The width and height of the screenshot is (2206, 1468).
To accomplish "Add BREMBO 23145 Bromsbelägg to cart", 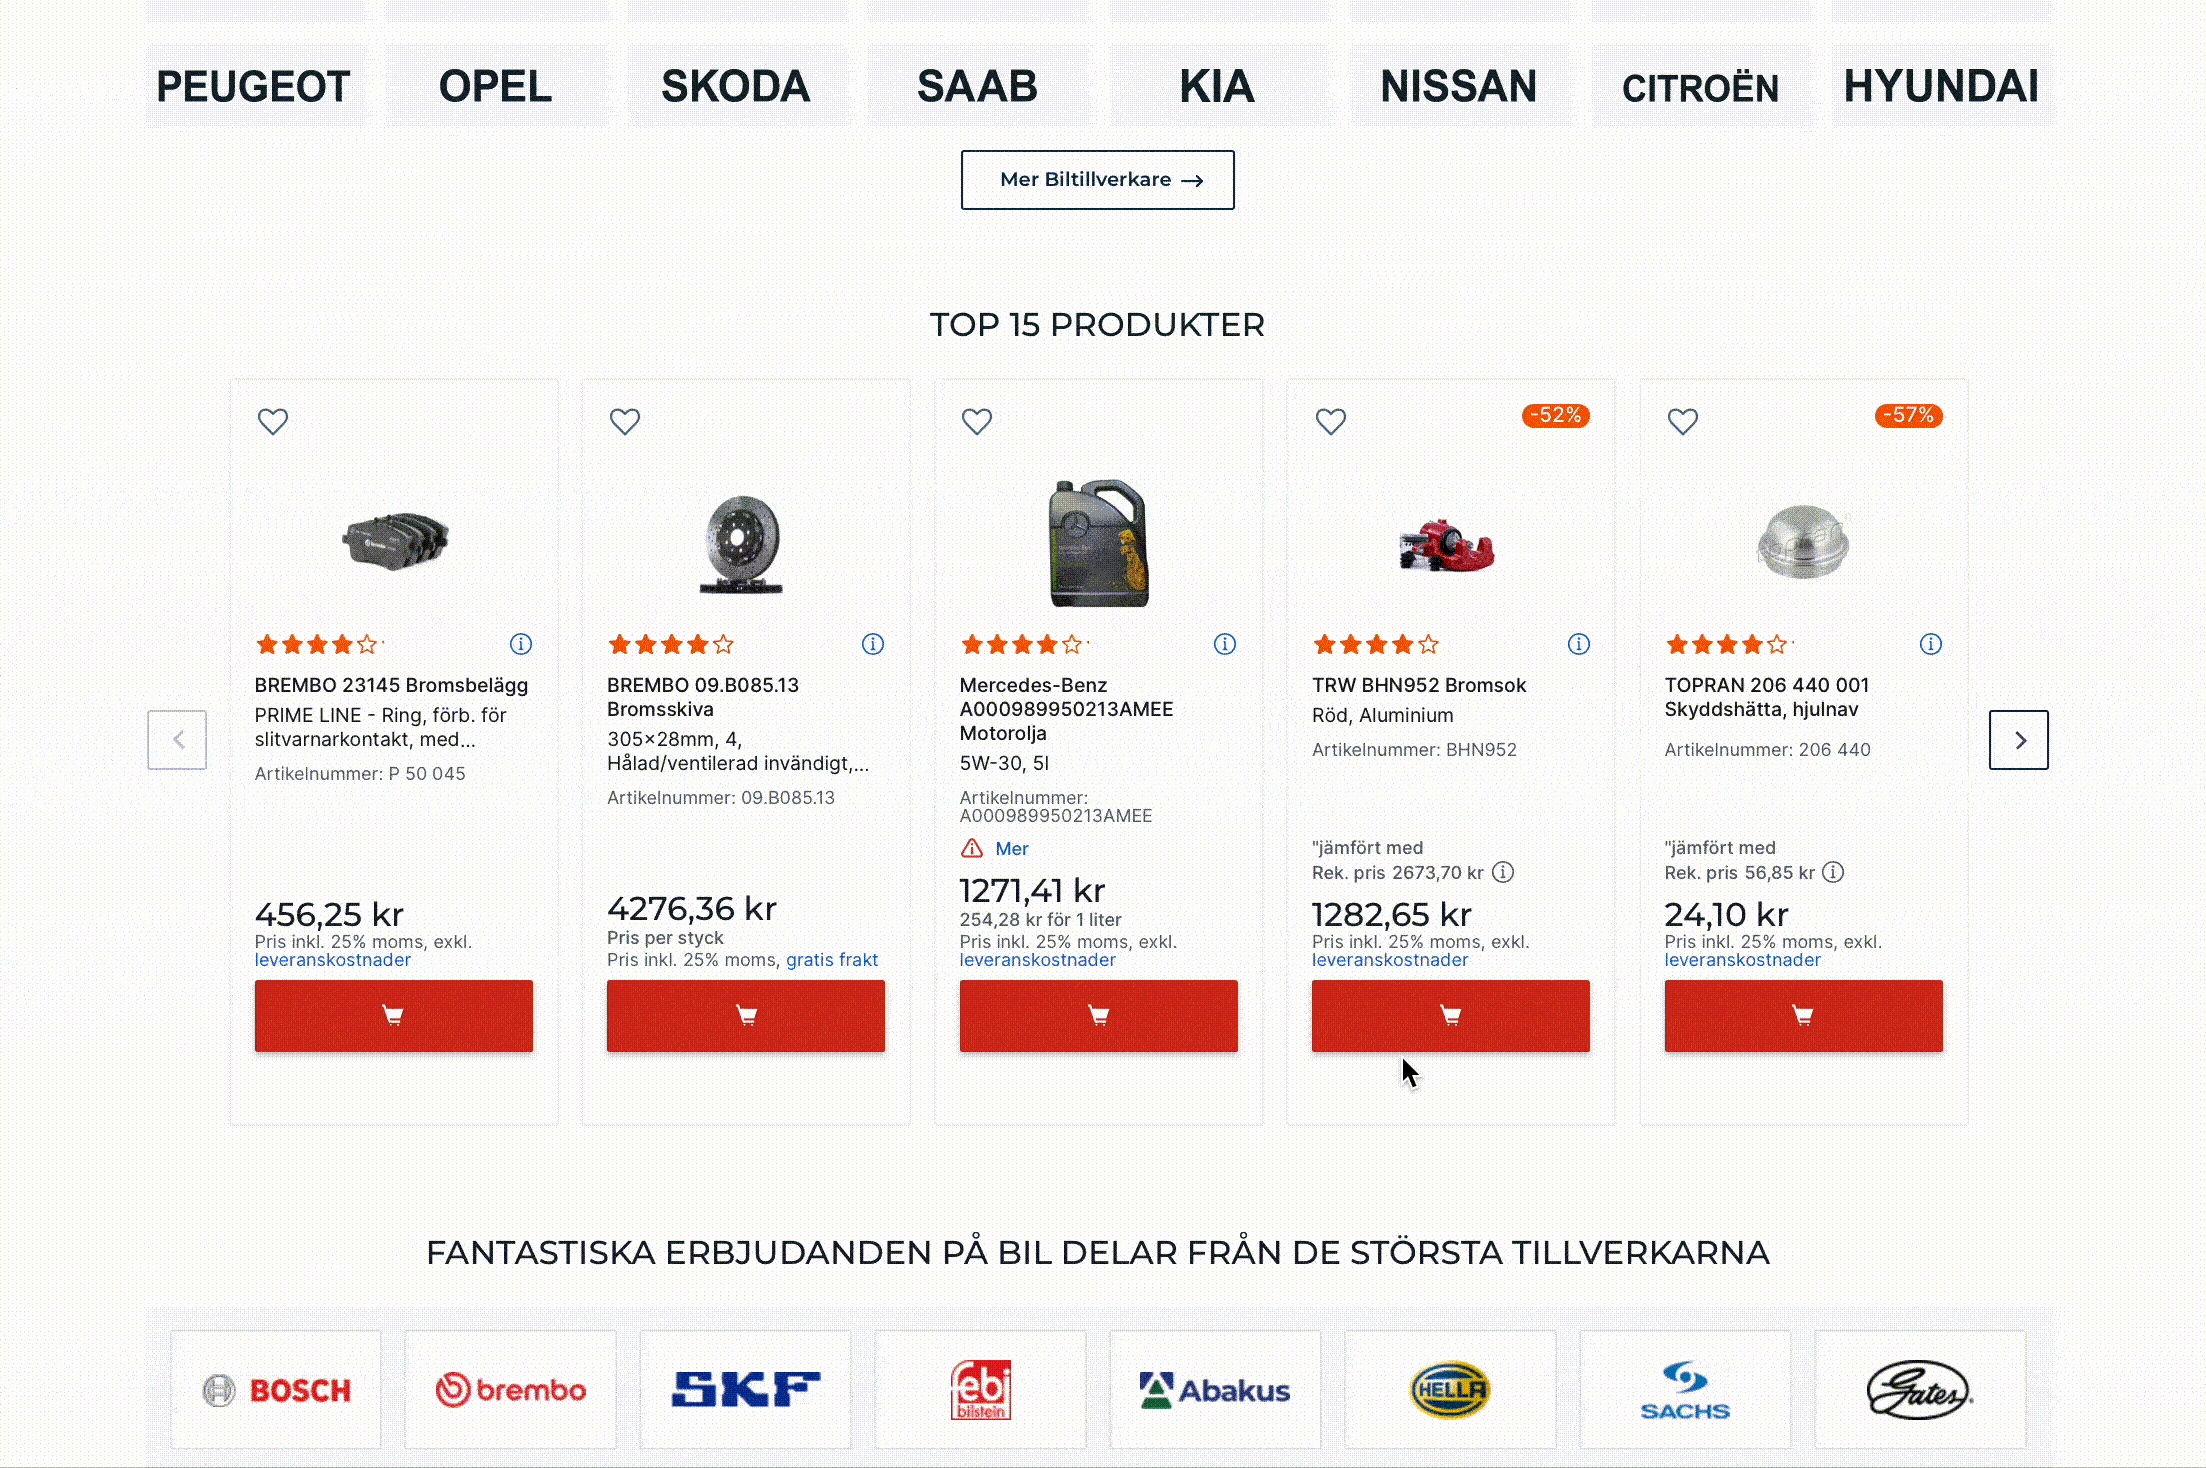I will click(x=393, y=1015).
